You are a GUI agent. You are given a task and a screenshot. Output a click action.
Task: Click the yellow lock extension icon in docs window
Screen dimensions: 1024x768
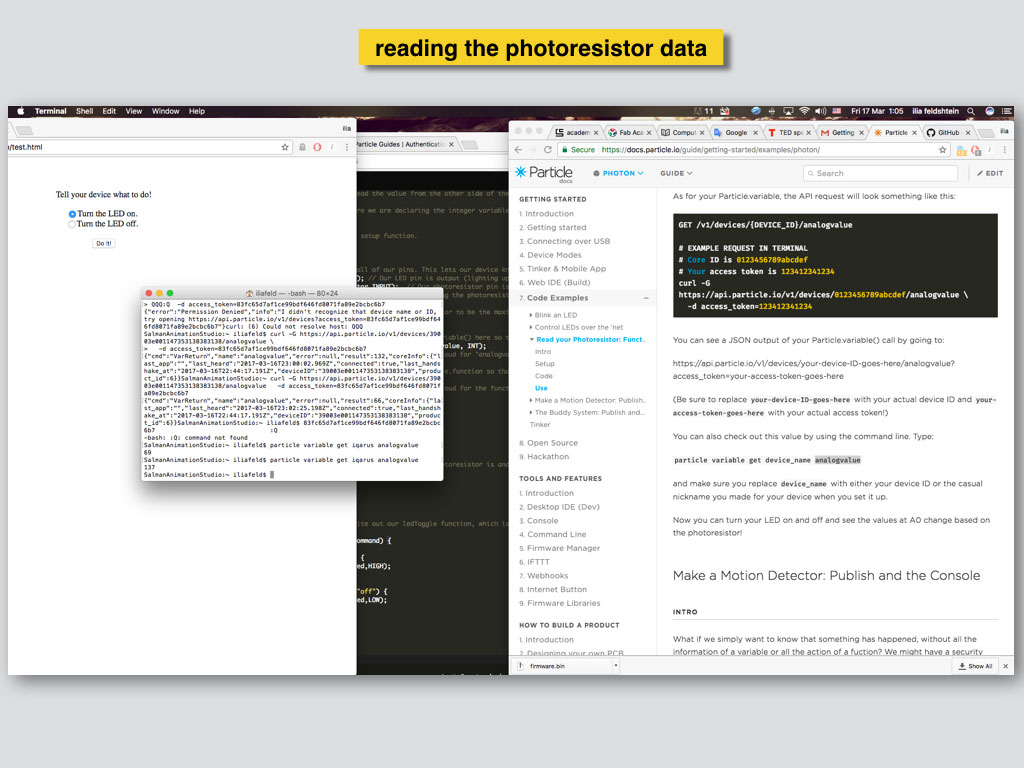point(961,150)
